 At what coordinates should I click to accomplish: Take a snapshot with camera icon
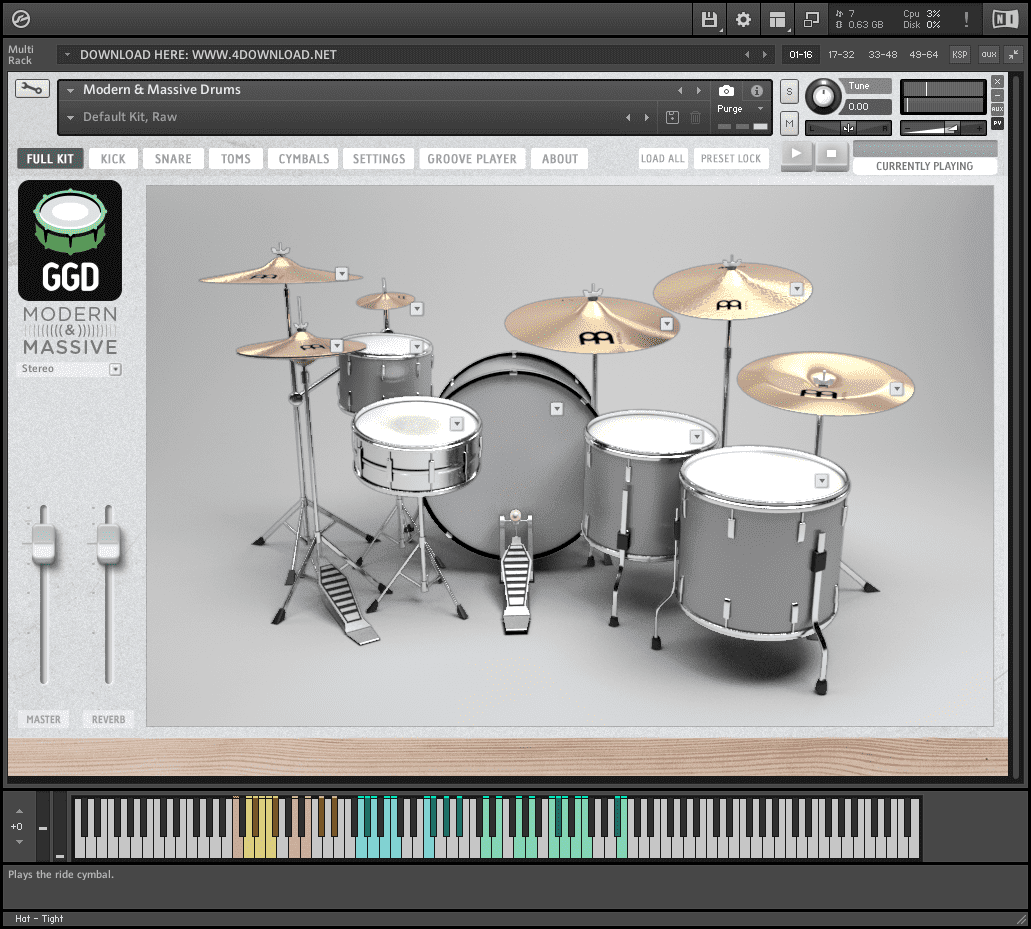[x=726, y=91]
